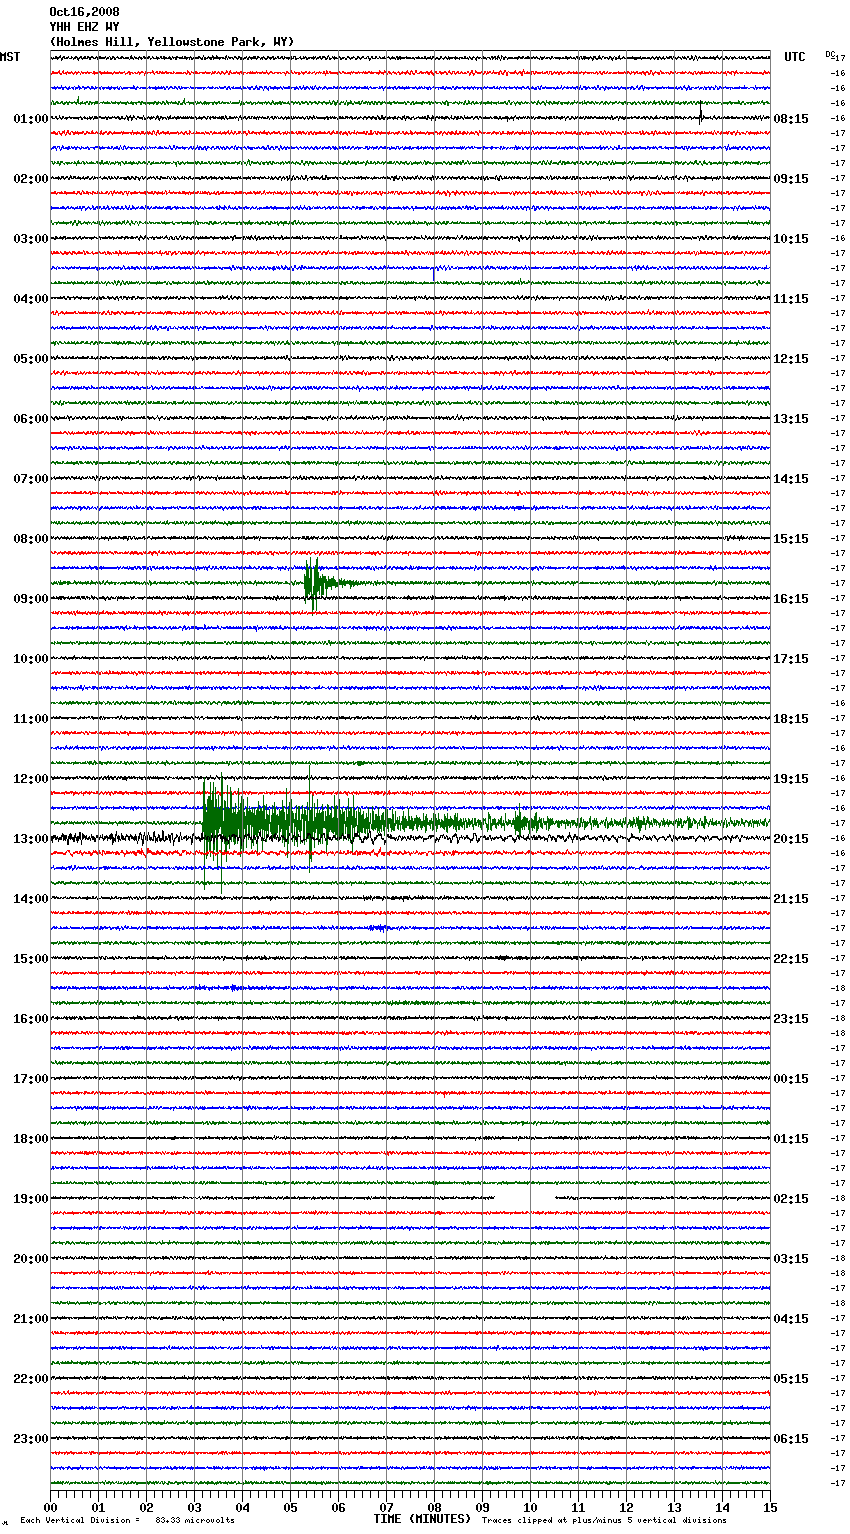Select the 13:00 MST hour label
Screen dimensions: 850x1534
(x=31, y=839)
